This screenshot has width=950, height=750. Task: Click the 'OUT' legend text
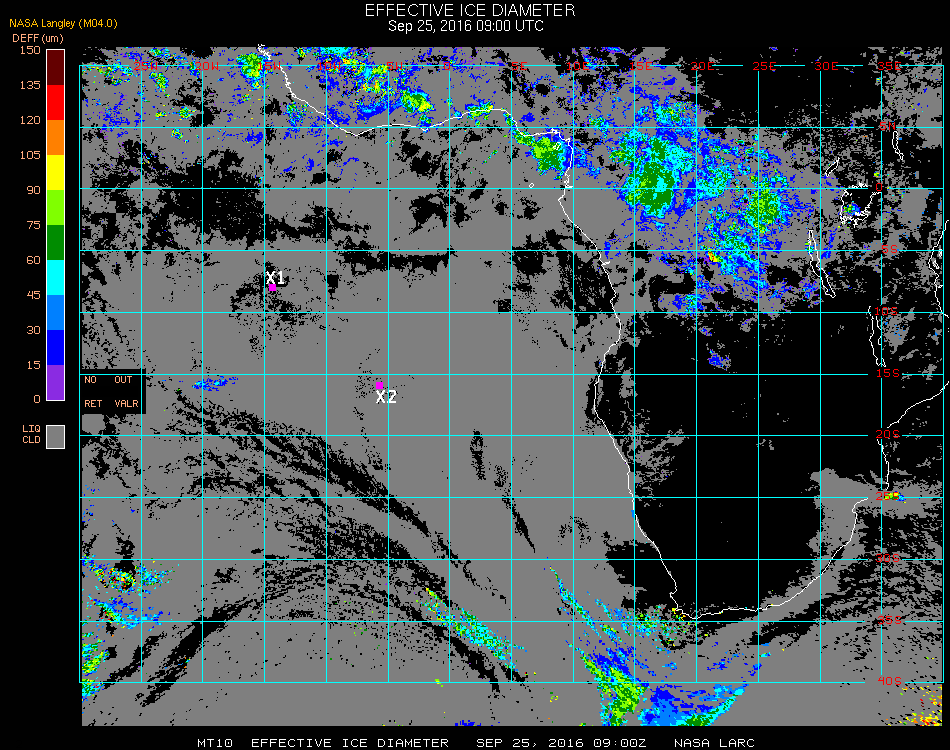point(123,380)
